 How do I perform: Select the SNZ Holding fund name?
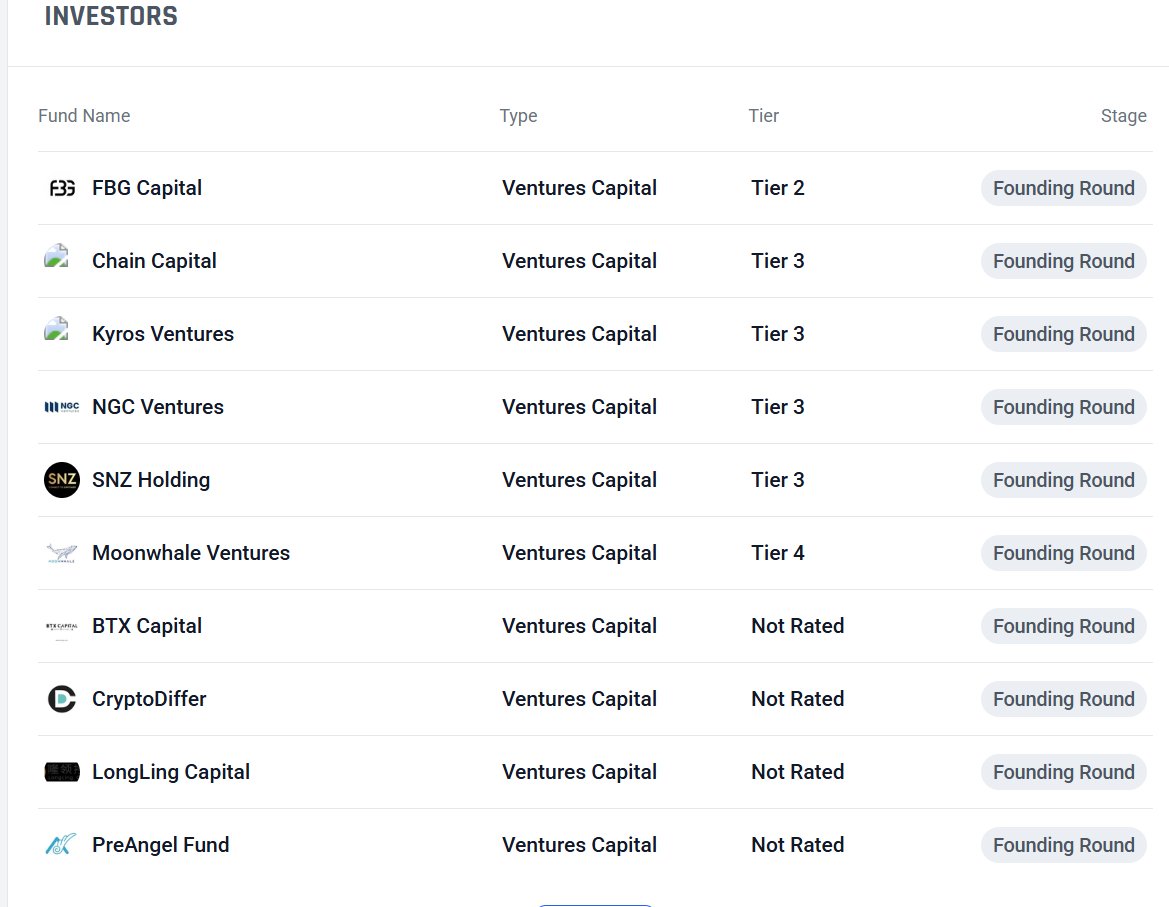tap(151, 480)
